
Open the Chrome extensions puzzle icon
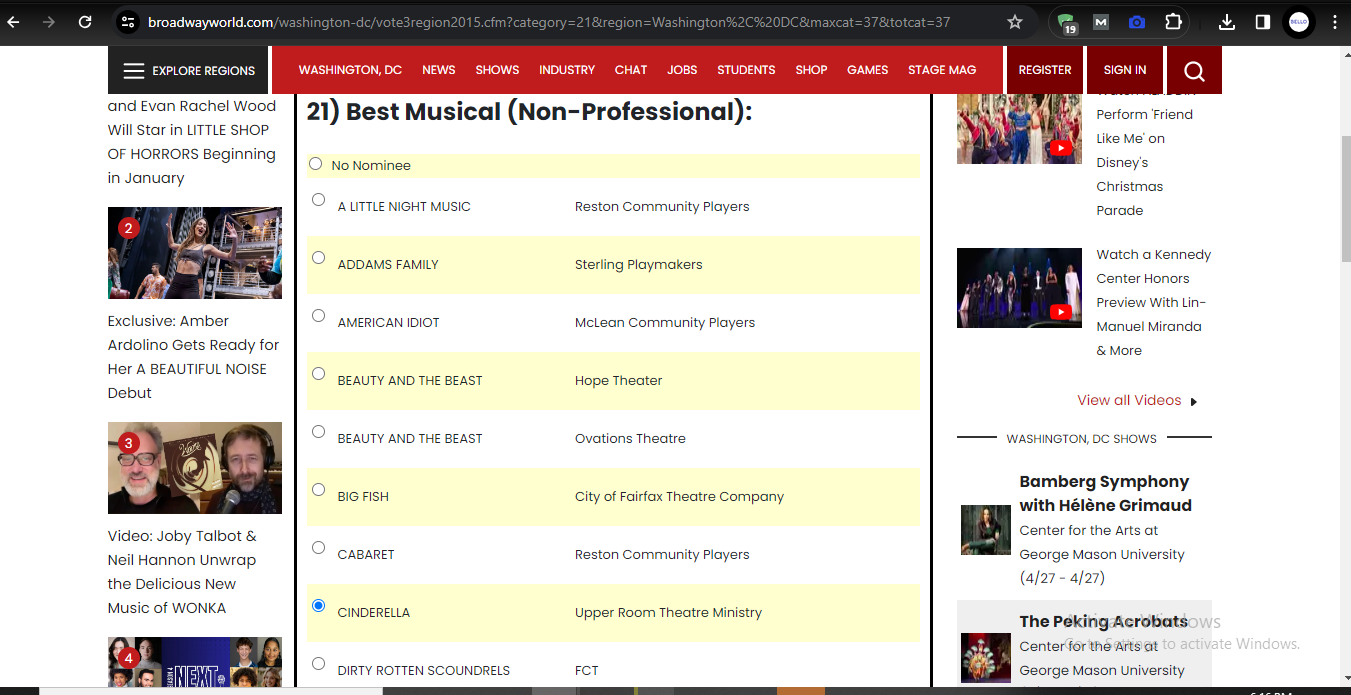tap(1173, 22)
